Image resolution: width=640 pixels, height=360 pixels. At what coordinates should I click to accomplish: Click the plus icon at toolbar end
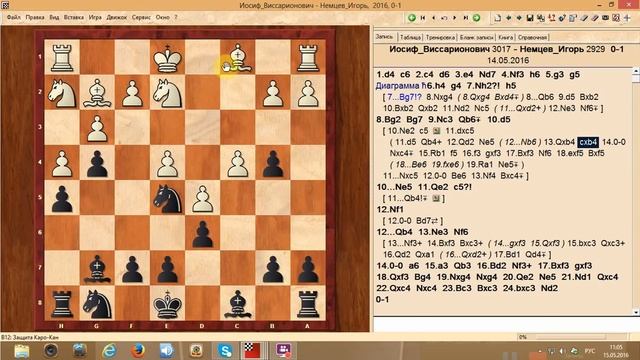627,18
